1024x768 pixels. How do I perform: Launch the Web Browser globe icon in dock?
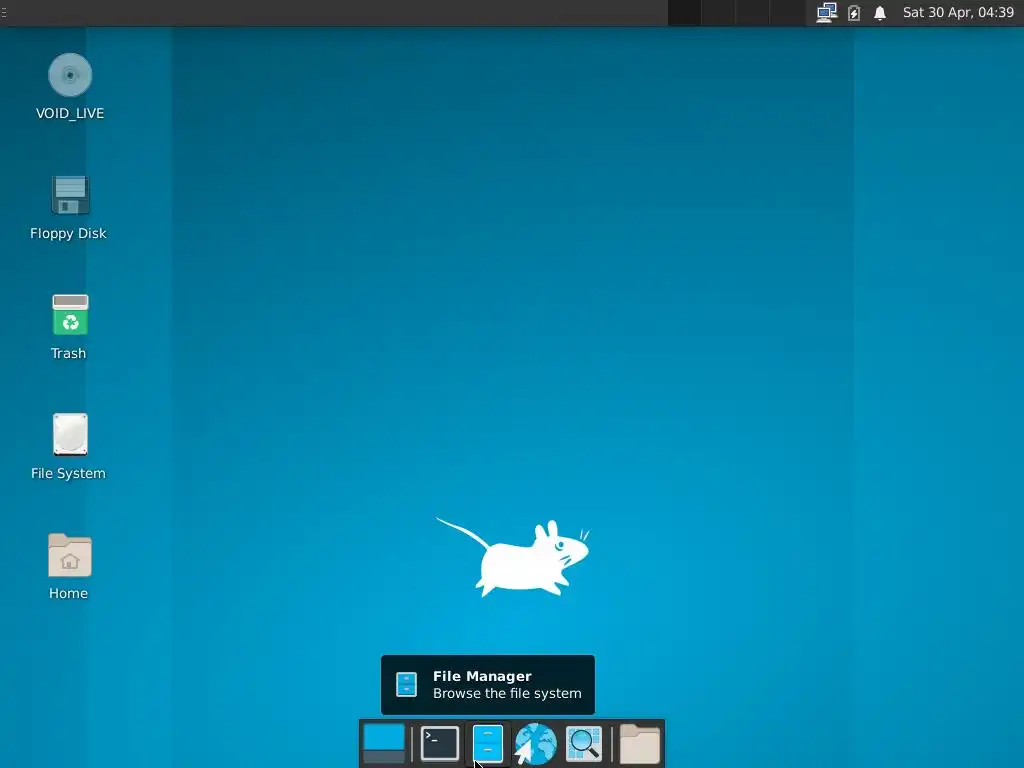pos(536,743)
